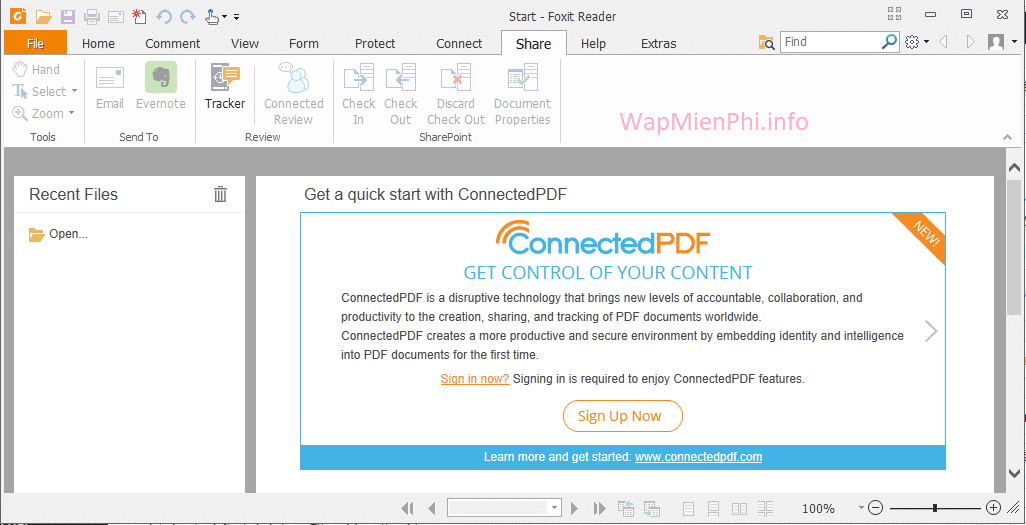The image size is (1026, 525).
Task: Open the search settings gear dropdown
Action: (x=917, y=43)
